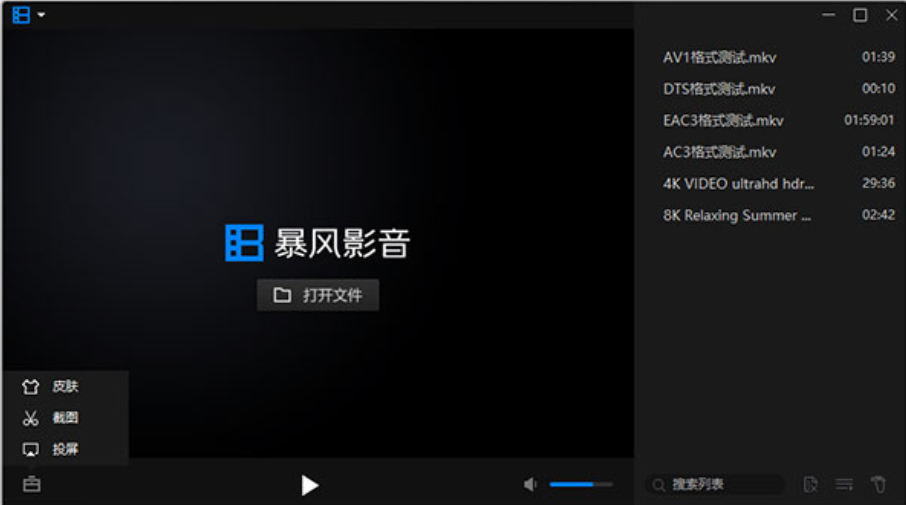906x505 pixels.
Task: Click the Baofeng logo icon in title bar
Action: (21, 14)
